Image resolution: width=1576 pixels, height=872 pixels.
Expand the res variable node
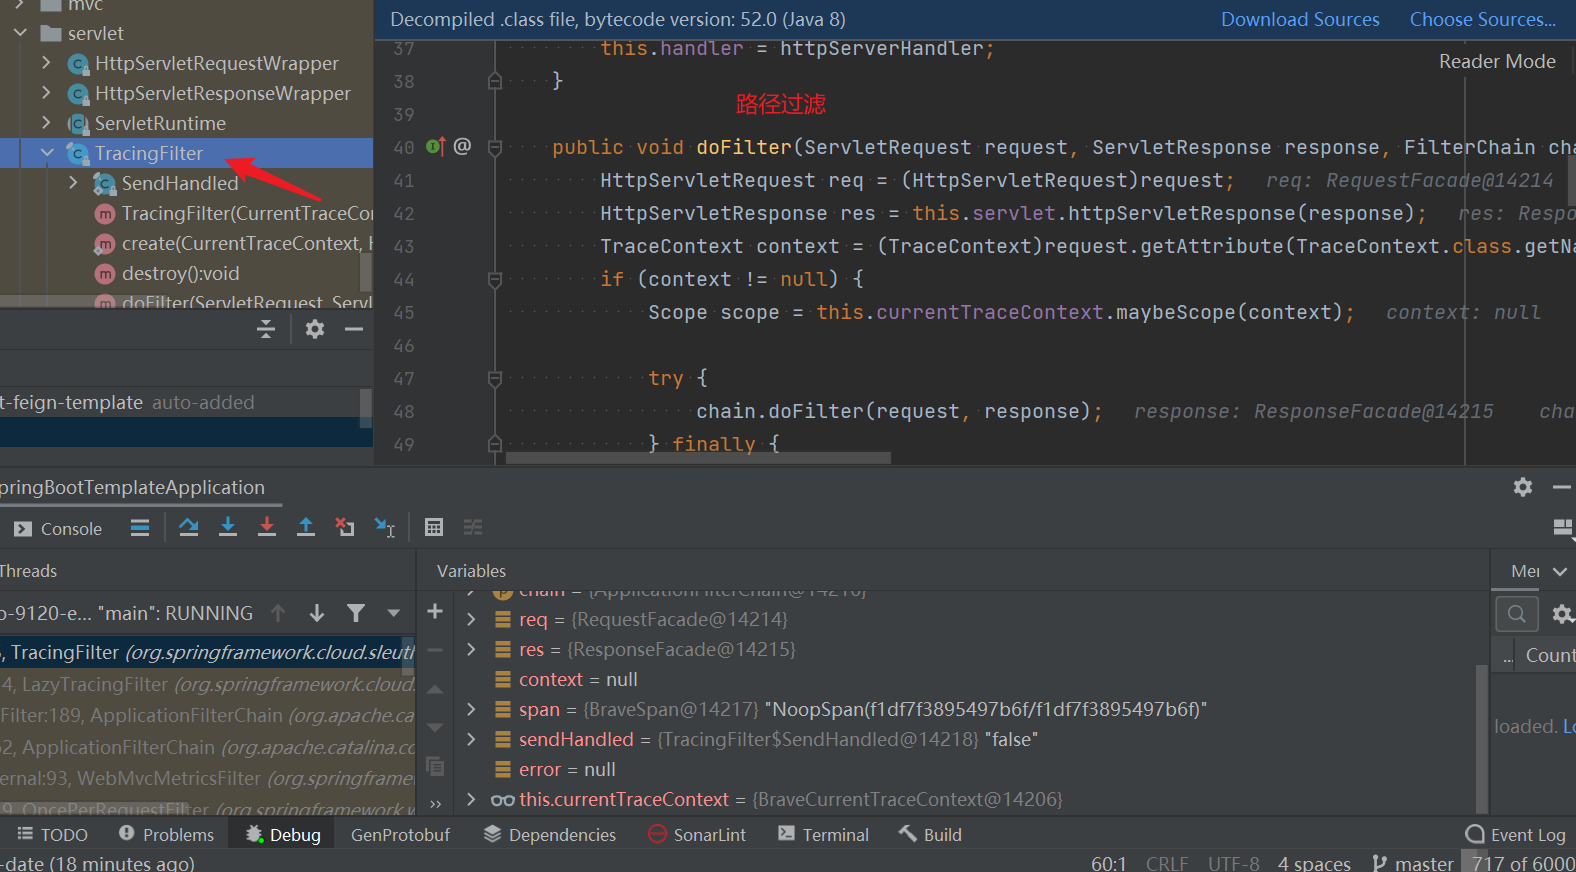(471, 650)
